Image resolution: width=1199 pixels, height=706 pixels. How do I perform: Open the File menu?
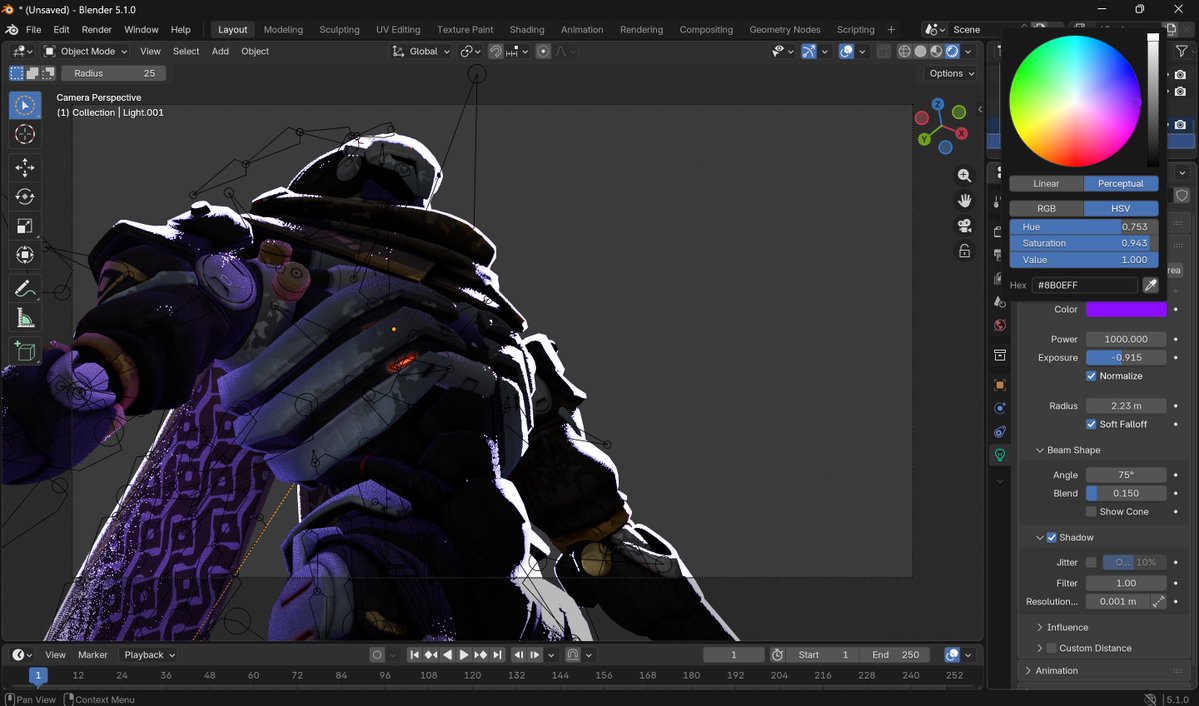tap(34, 30)
